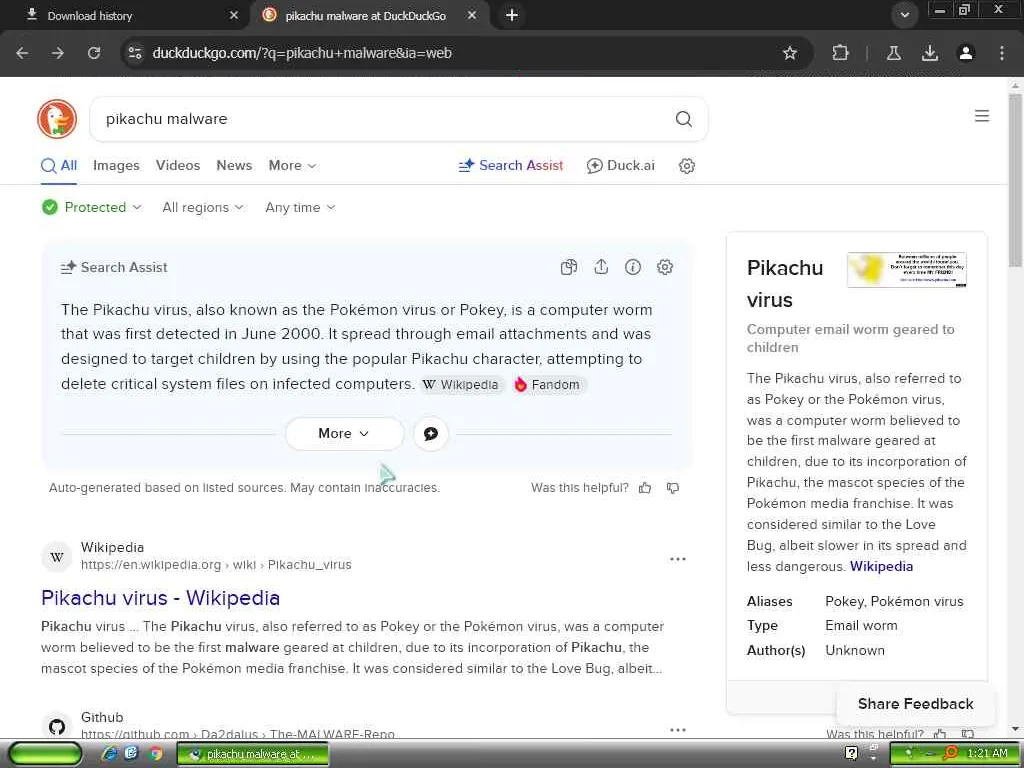Click the help question mark tray icon
The height and width of the screenshot is (768, 1024).
point(851,753)
